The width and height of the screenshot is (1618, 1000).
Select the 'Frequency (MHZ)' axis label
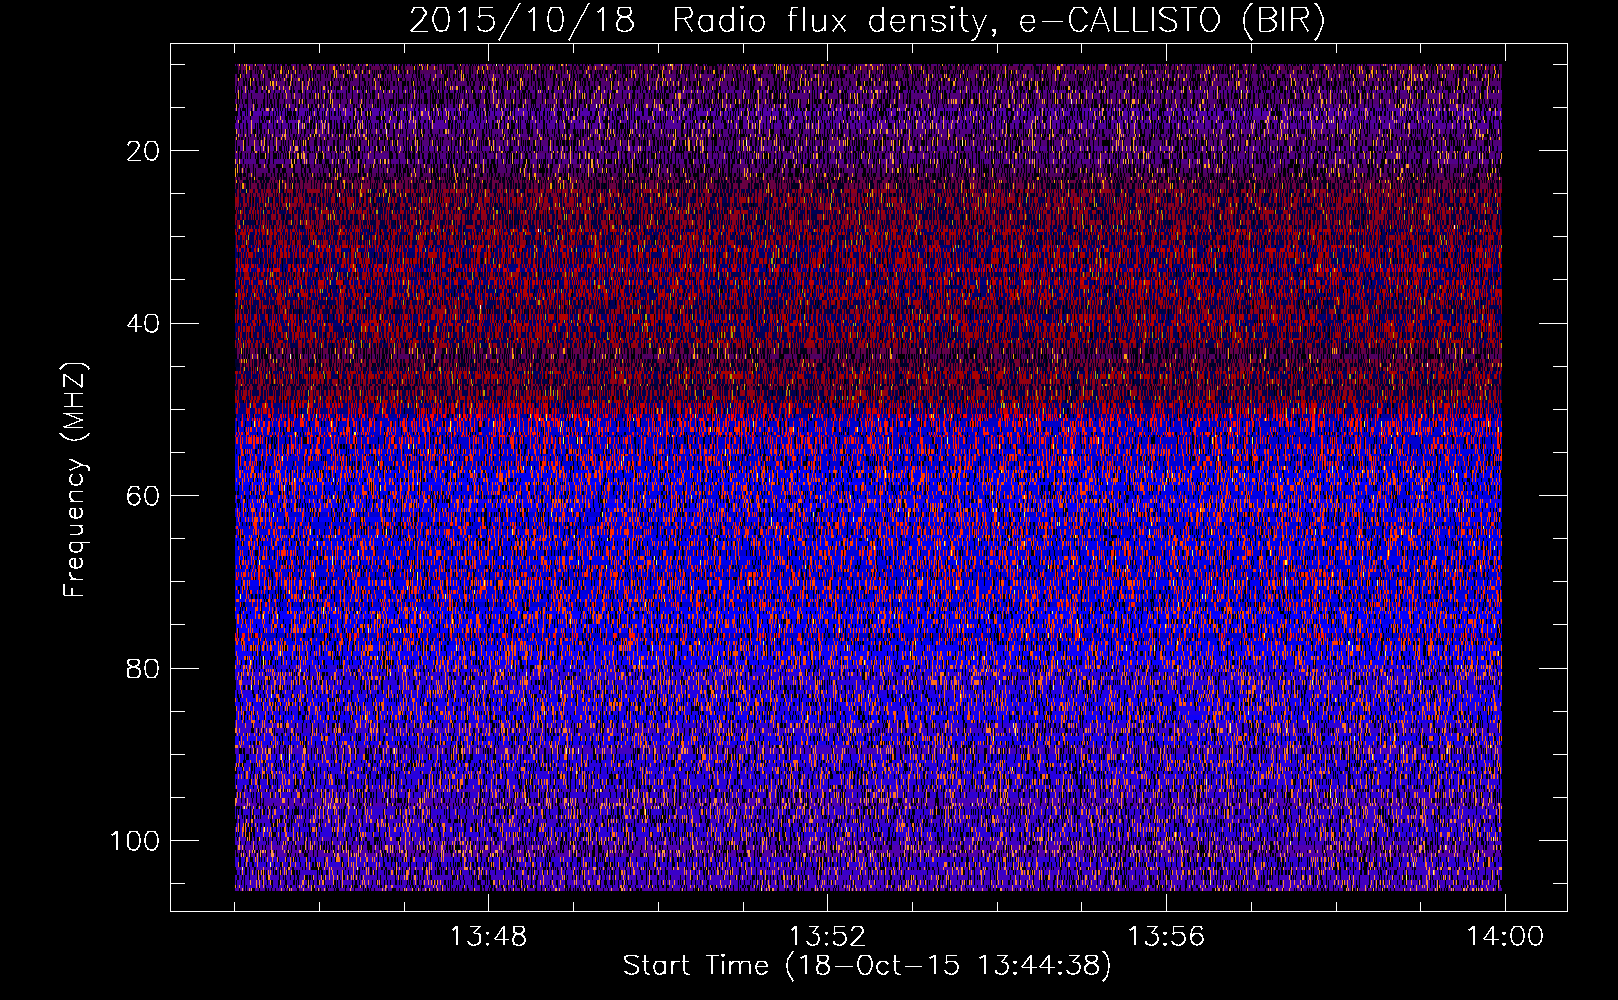[75, 479]
